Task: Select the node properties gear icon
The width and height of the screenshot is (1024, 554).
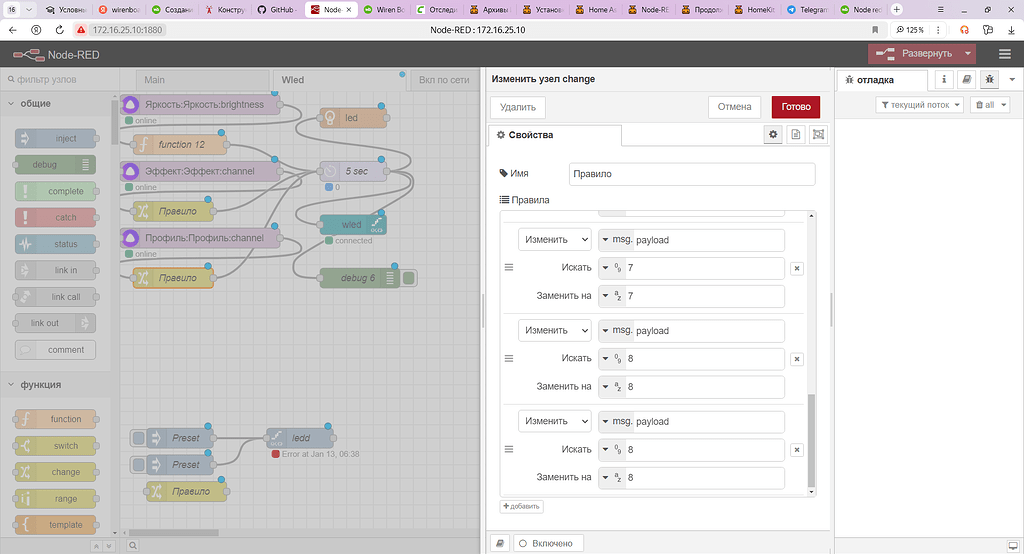Action: 772,134
